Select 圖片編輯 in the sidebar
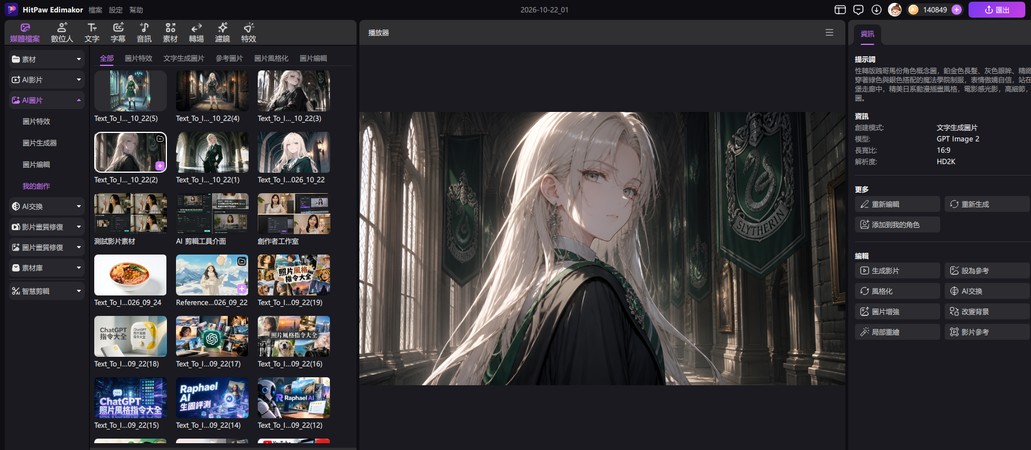The width and height of the screenshot is (1031, 450). coord(36,164)
